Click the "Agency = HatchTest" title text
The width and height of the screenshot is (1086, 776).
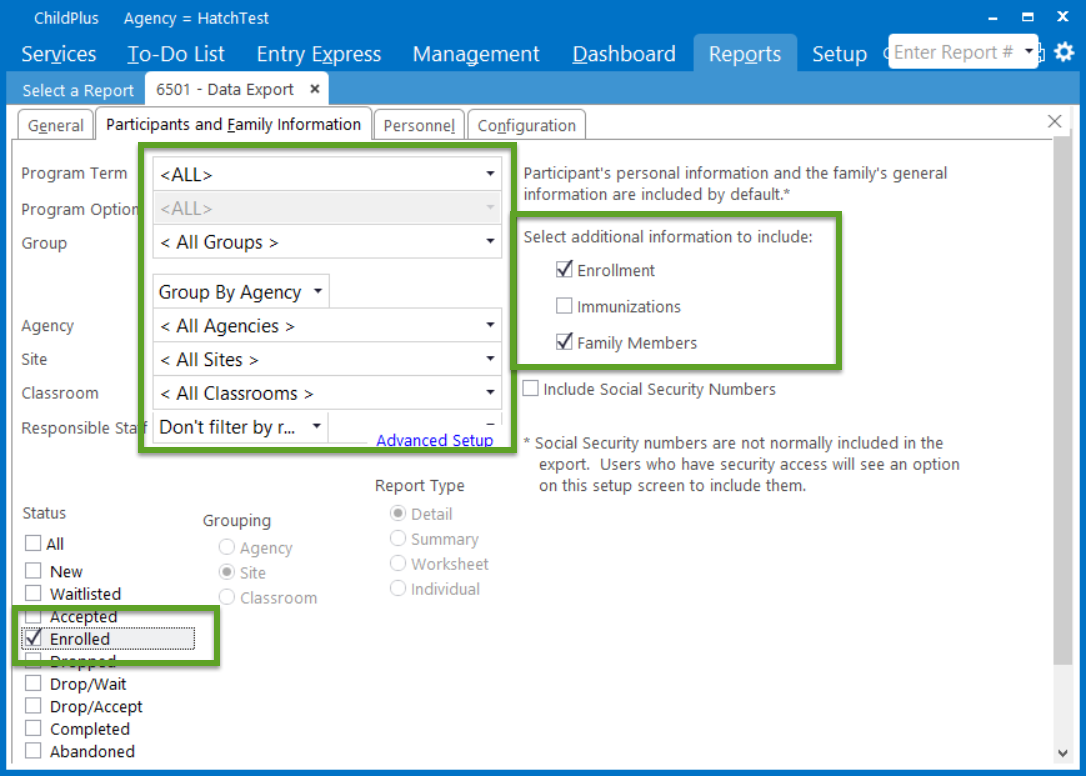[x=196, y=18]
